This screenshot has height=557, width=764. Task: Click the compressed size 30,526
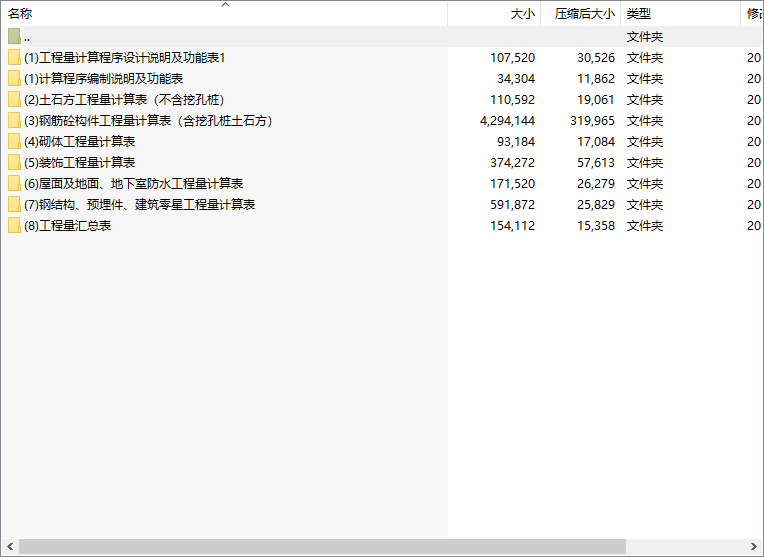tap(596, 58)
